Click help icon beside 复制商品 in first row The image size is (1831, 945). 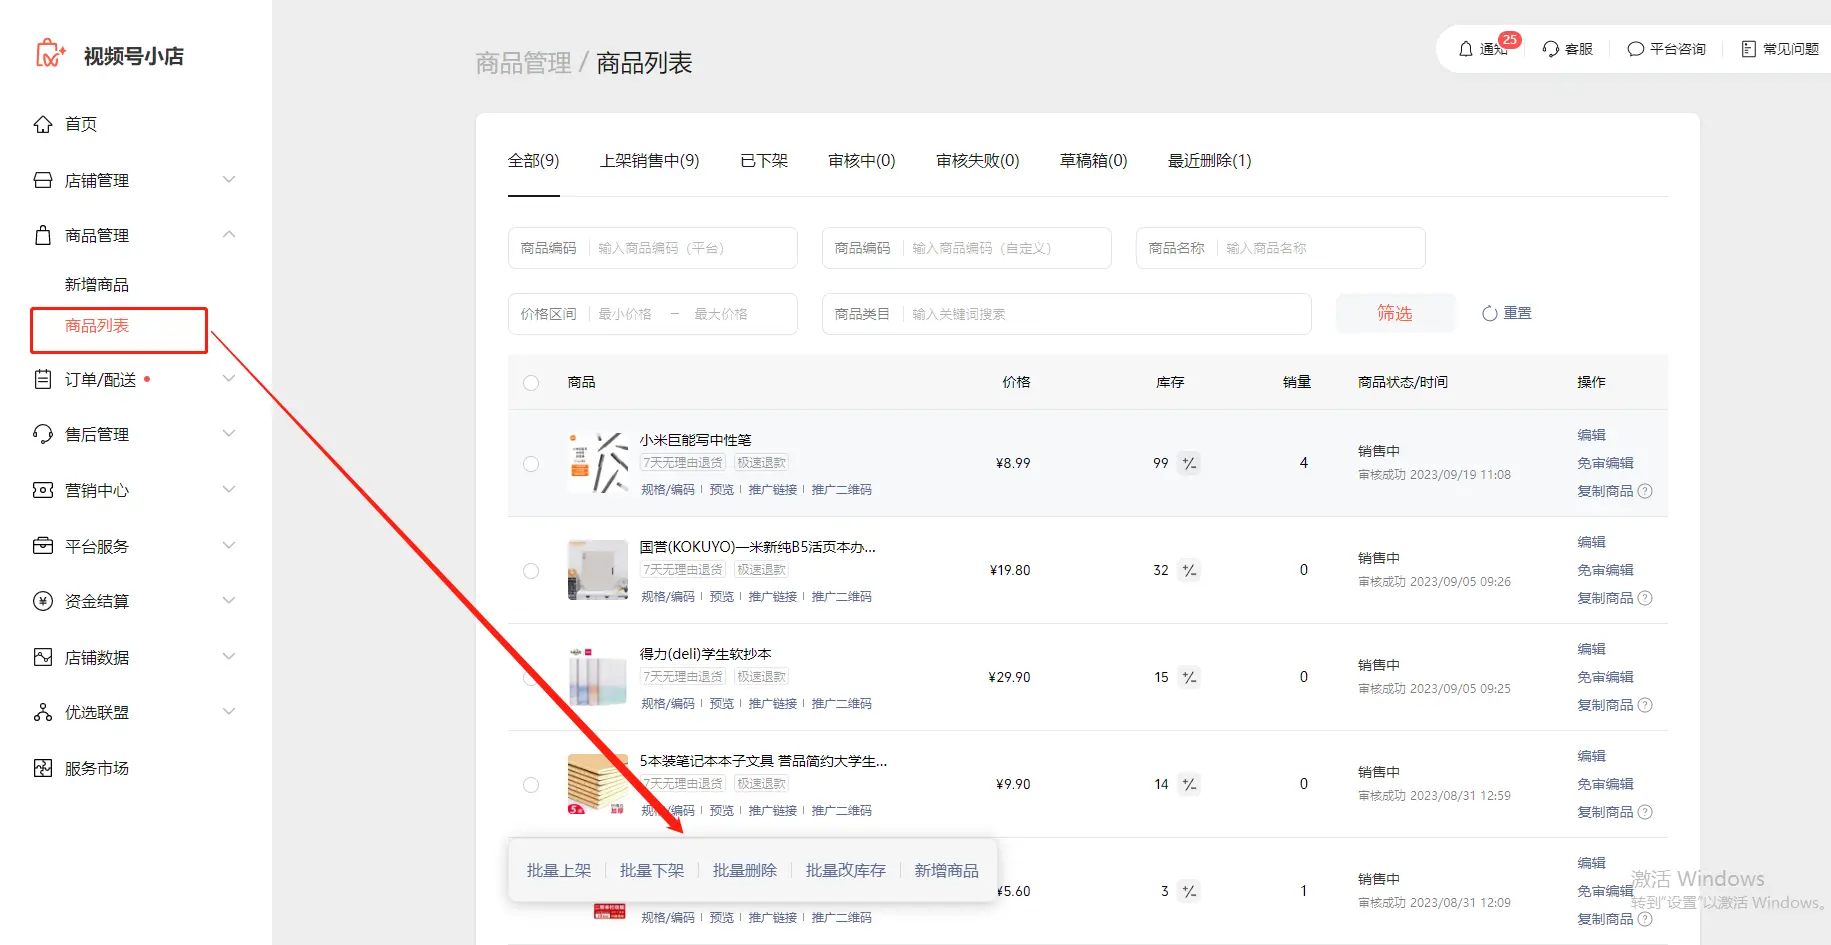point(1645,491)
